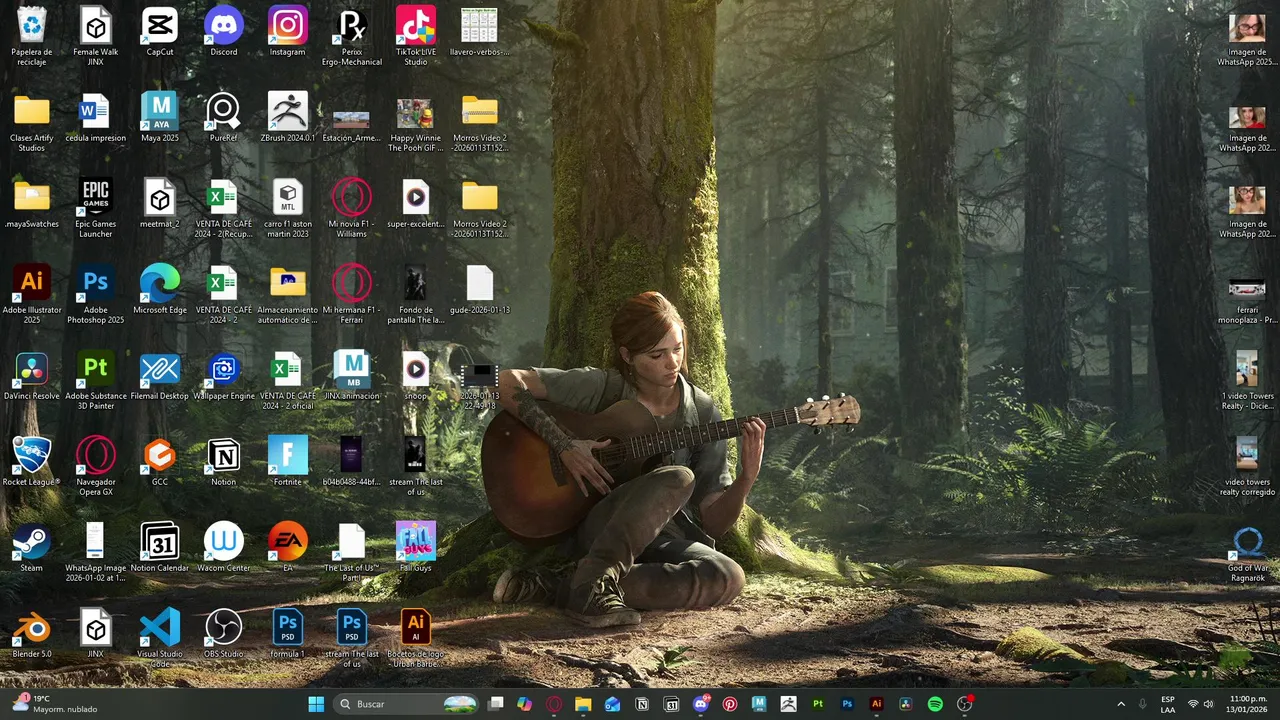The height and width of the screenshot is (720, 1280).
Task: Launch the EA app desktop shortcut
Action: (288, 548)
